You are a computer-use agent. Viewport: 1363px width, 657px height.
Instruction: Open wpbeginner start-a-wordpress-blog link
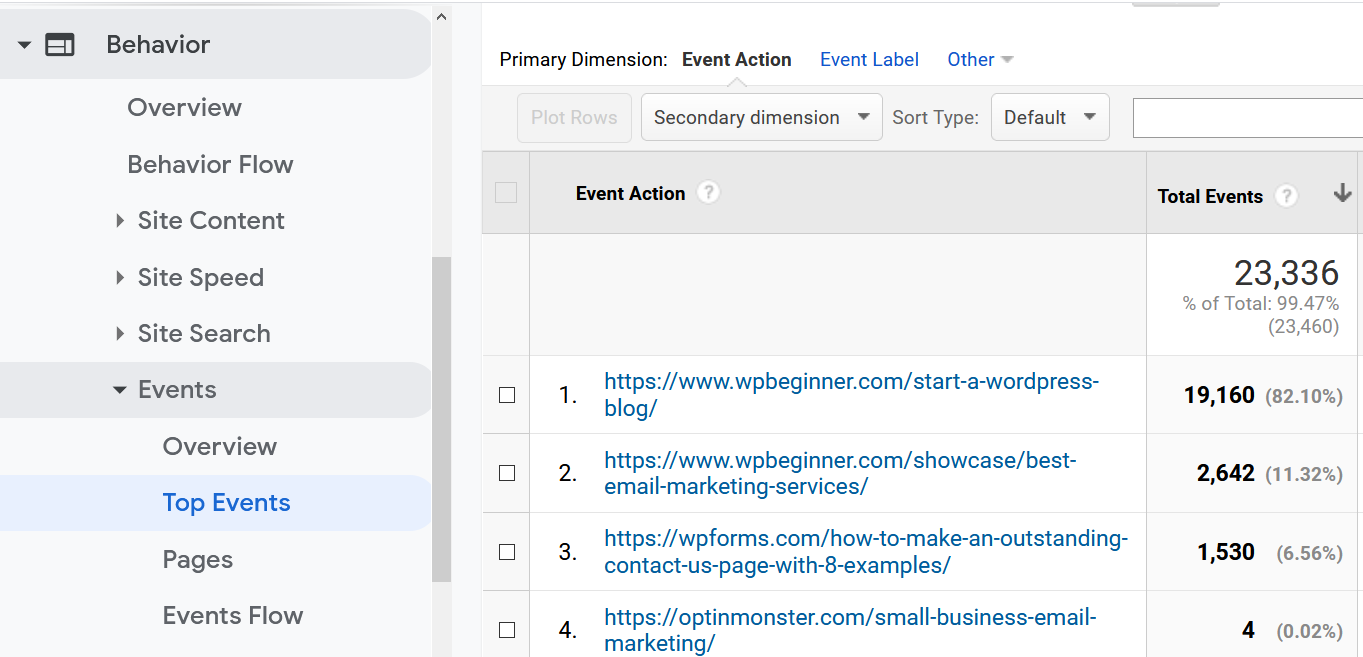[x=851, y=395]
